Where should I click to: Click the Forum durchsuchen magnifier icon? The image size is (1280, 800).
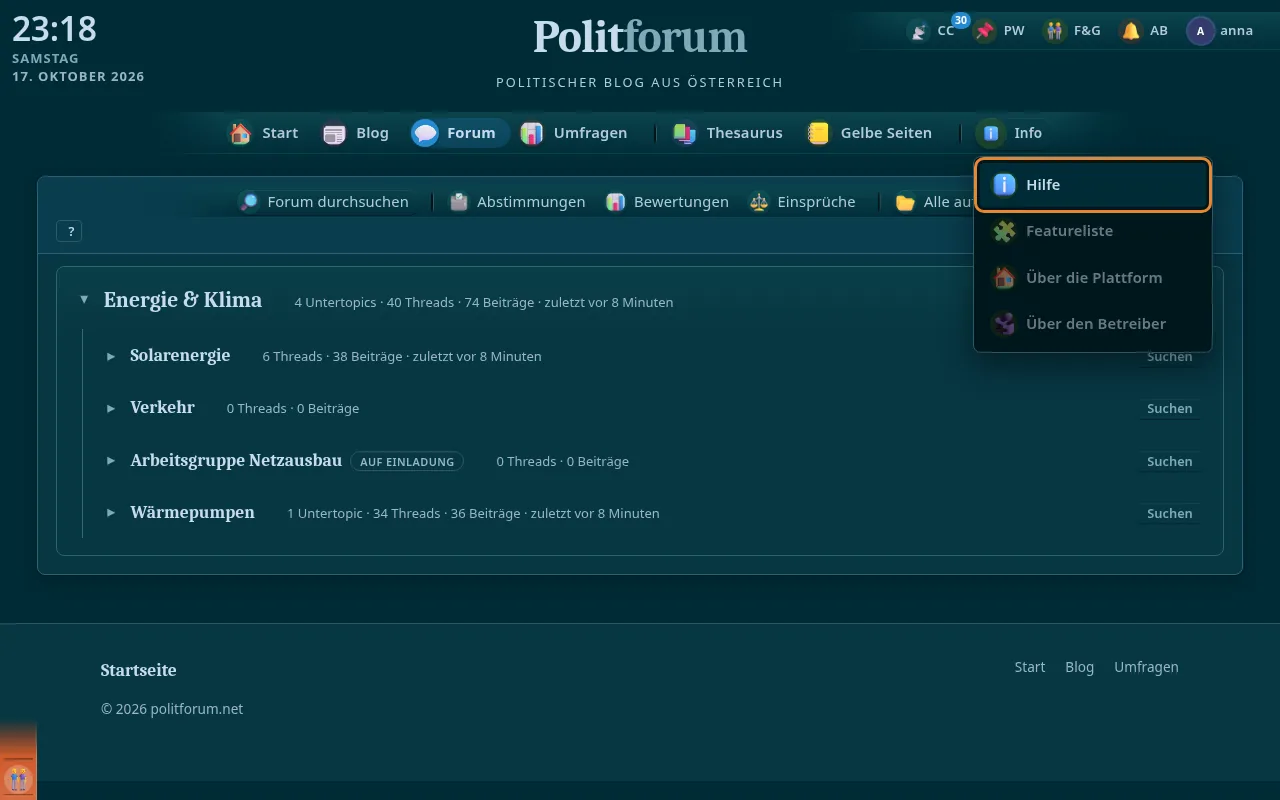click(x=249, y=202)
